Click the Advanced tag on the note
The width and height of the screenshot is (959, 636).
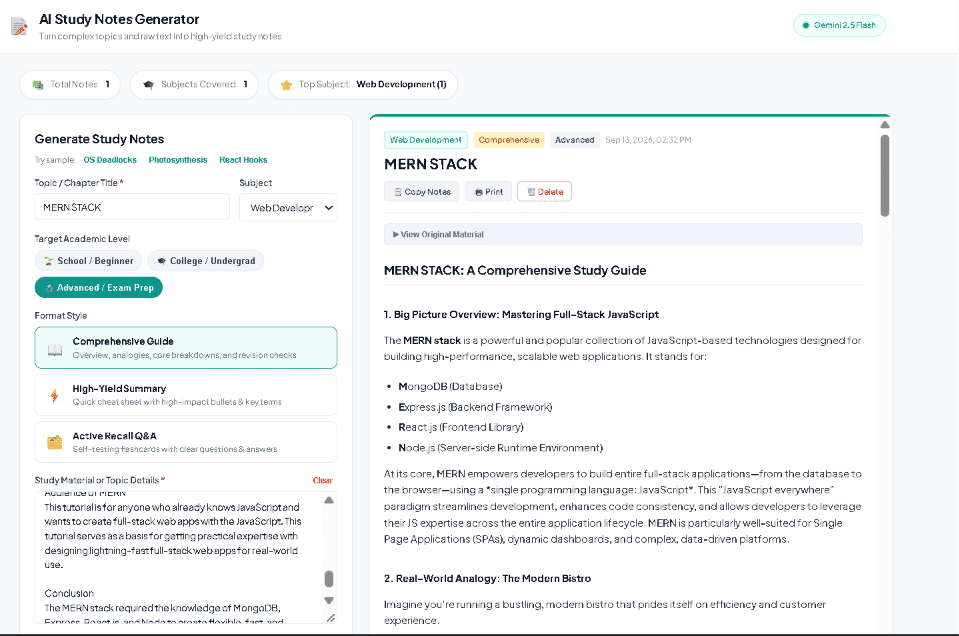[x=574, y=140]
